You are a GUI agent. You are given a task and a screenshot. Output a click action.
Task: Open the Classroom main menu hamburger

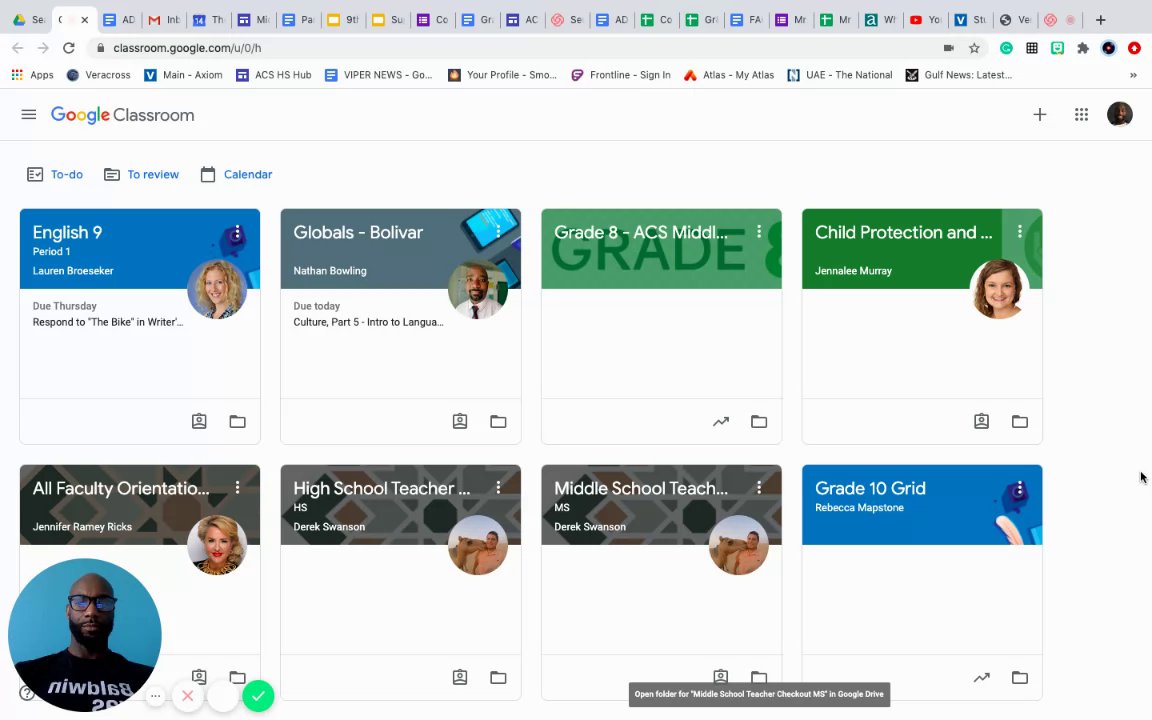click(29, 115)
